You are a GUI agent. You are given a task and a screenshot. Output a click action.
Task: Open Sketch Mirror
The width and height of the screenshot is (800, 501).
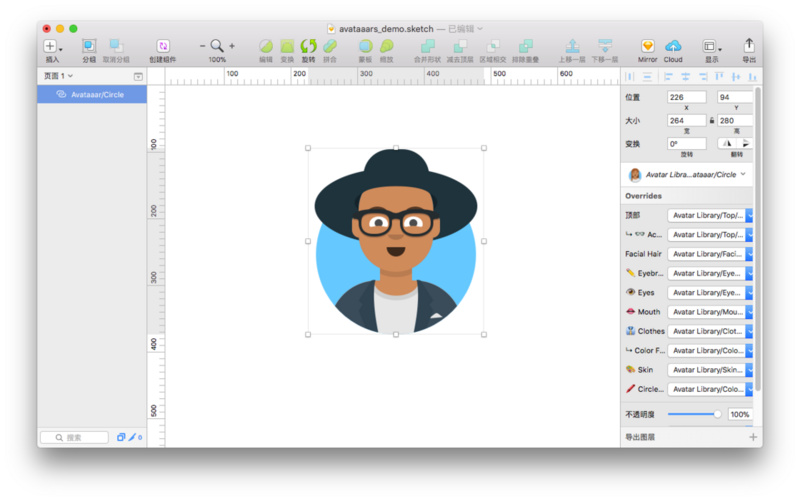pyautogui.click(x=647, y=46)
